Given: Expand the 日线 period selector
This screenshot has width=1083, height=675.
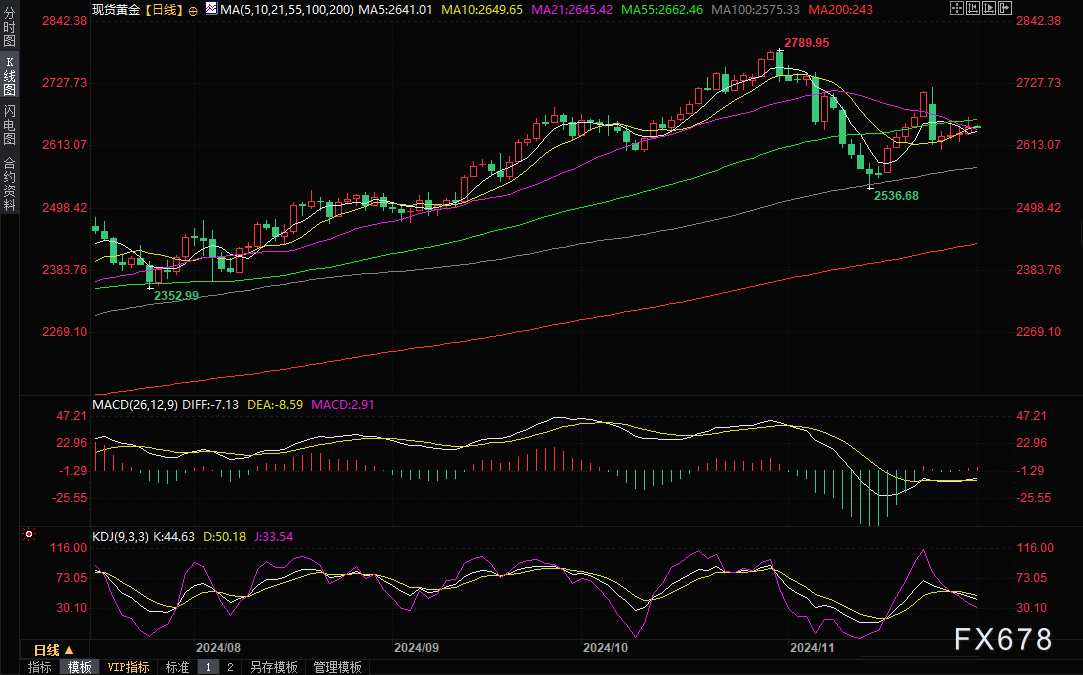Looking at the screenshot, I should click(54, 649).
